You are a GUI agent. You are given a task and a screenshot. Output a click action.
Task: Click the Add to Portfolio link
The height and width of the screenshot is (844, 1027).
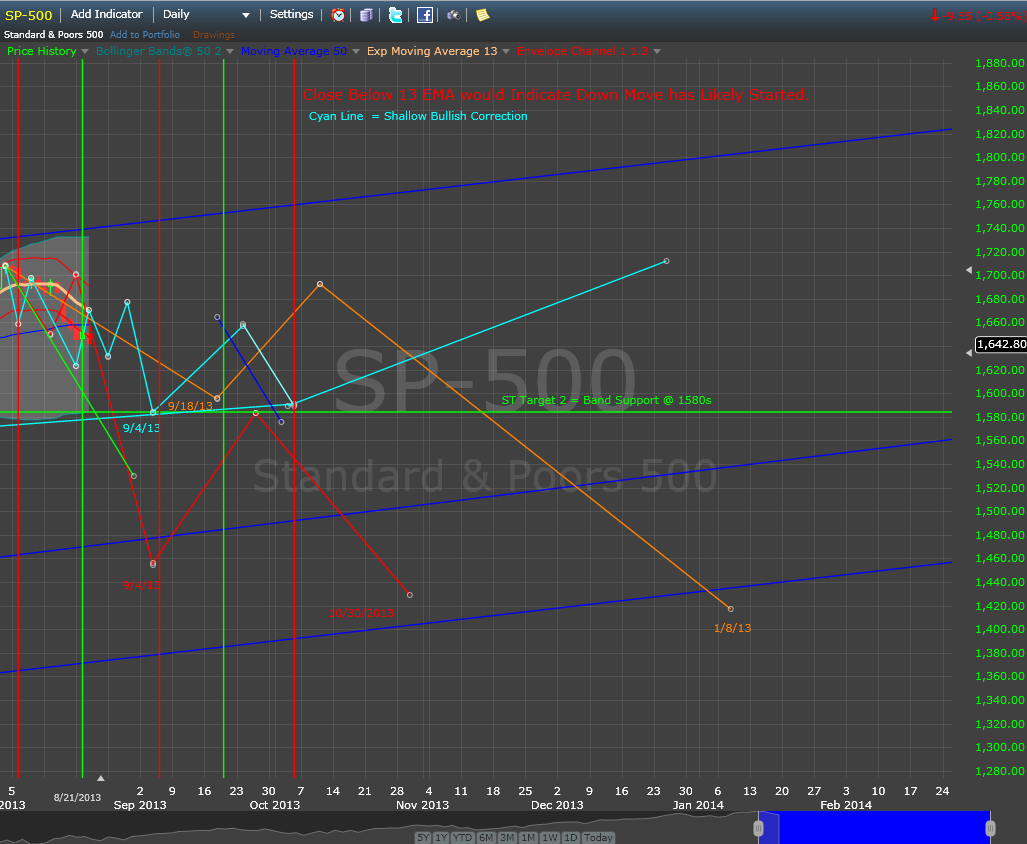tap(145, 35)
